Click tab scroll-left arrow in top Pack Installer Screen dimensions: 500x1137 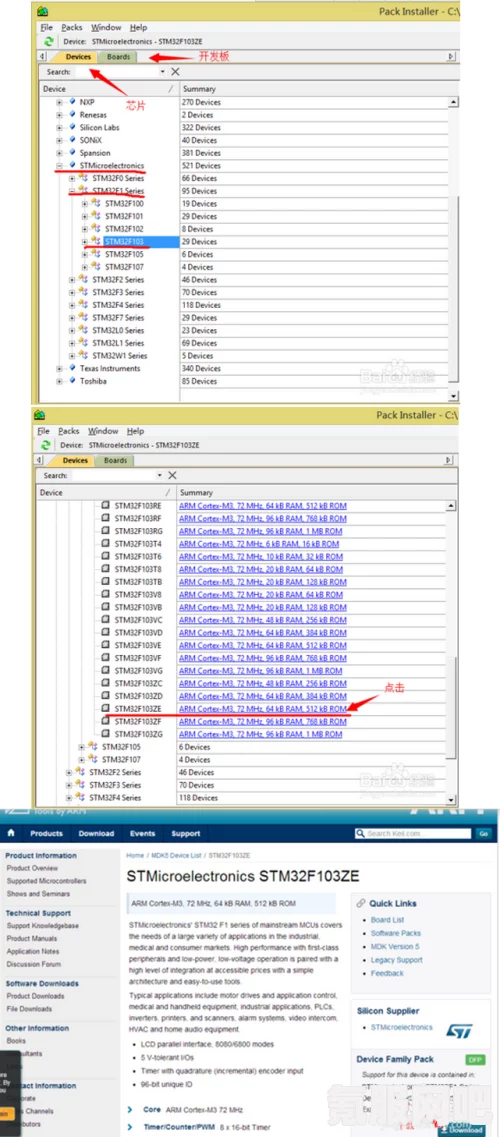point(42,57)
